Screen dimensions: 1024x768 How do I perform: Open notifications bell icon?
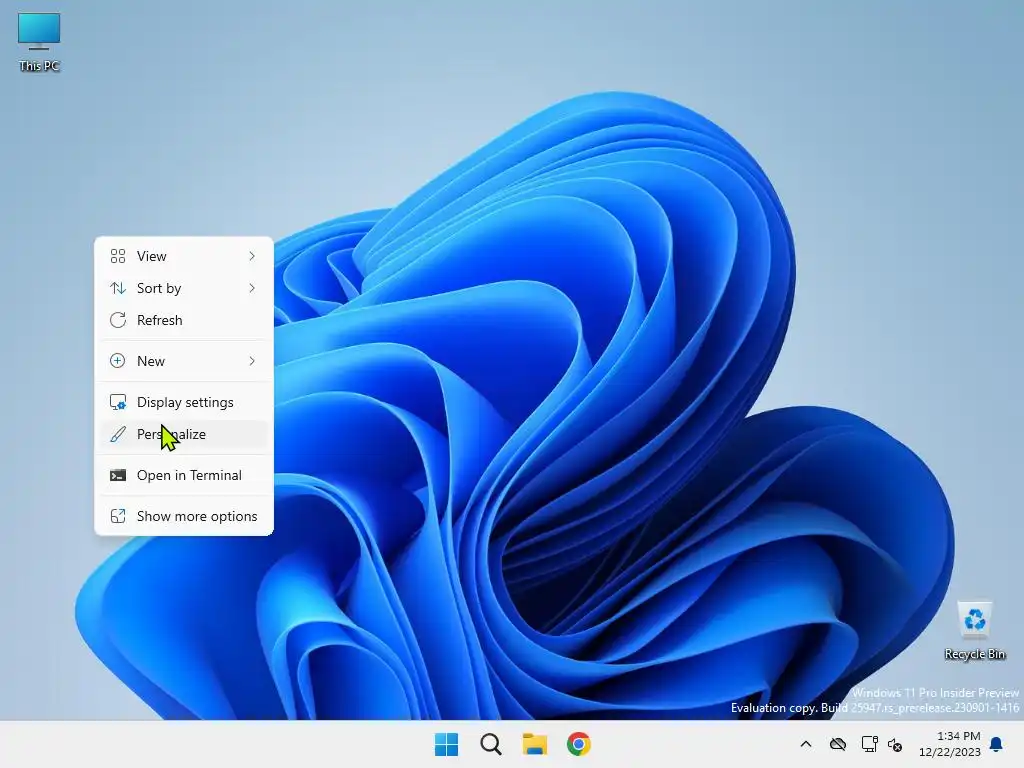point(997,744)
